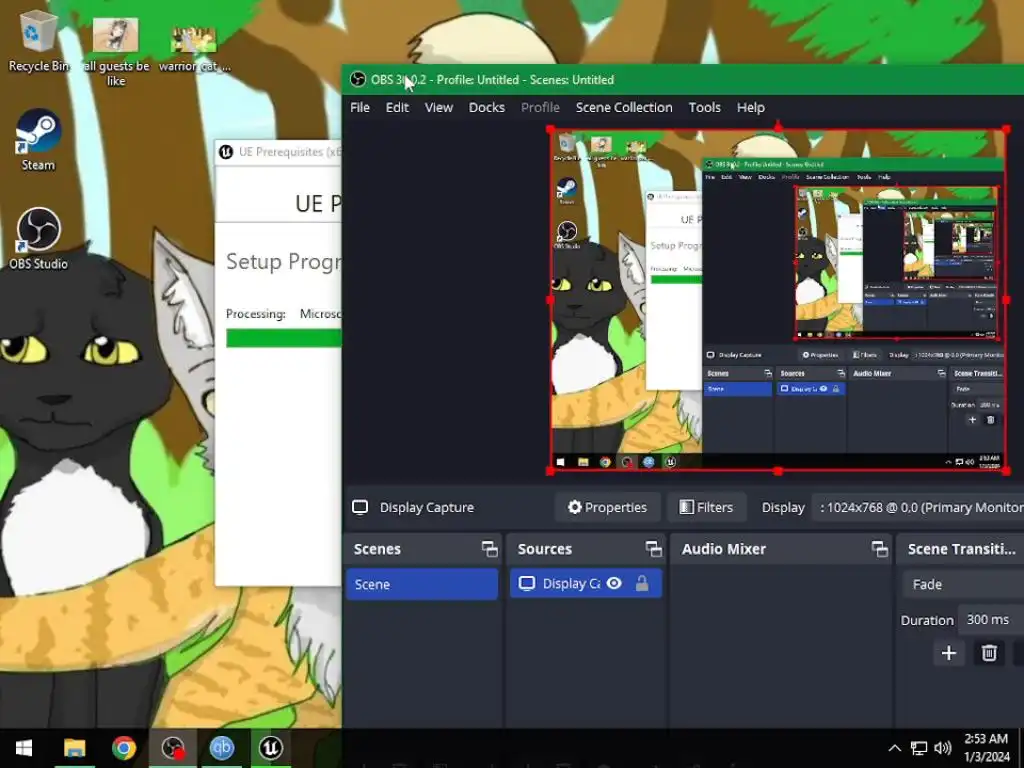The image size is (1024, 768).
Task: Select the Steam desktop shortcut
Action: (38, 140)
